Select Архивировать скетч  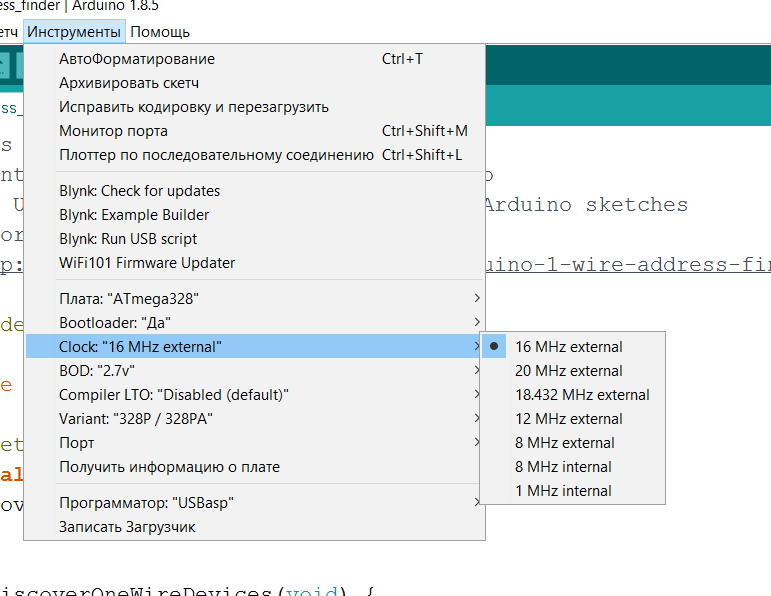[254, 83]
